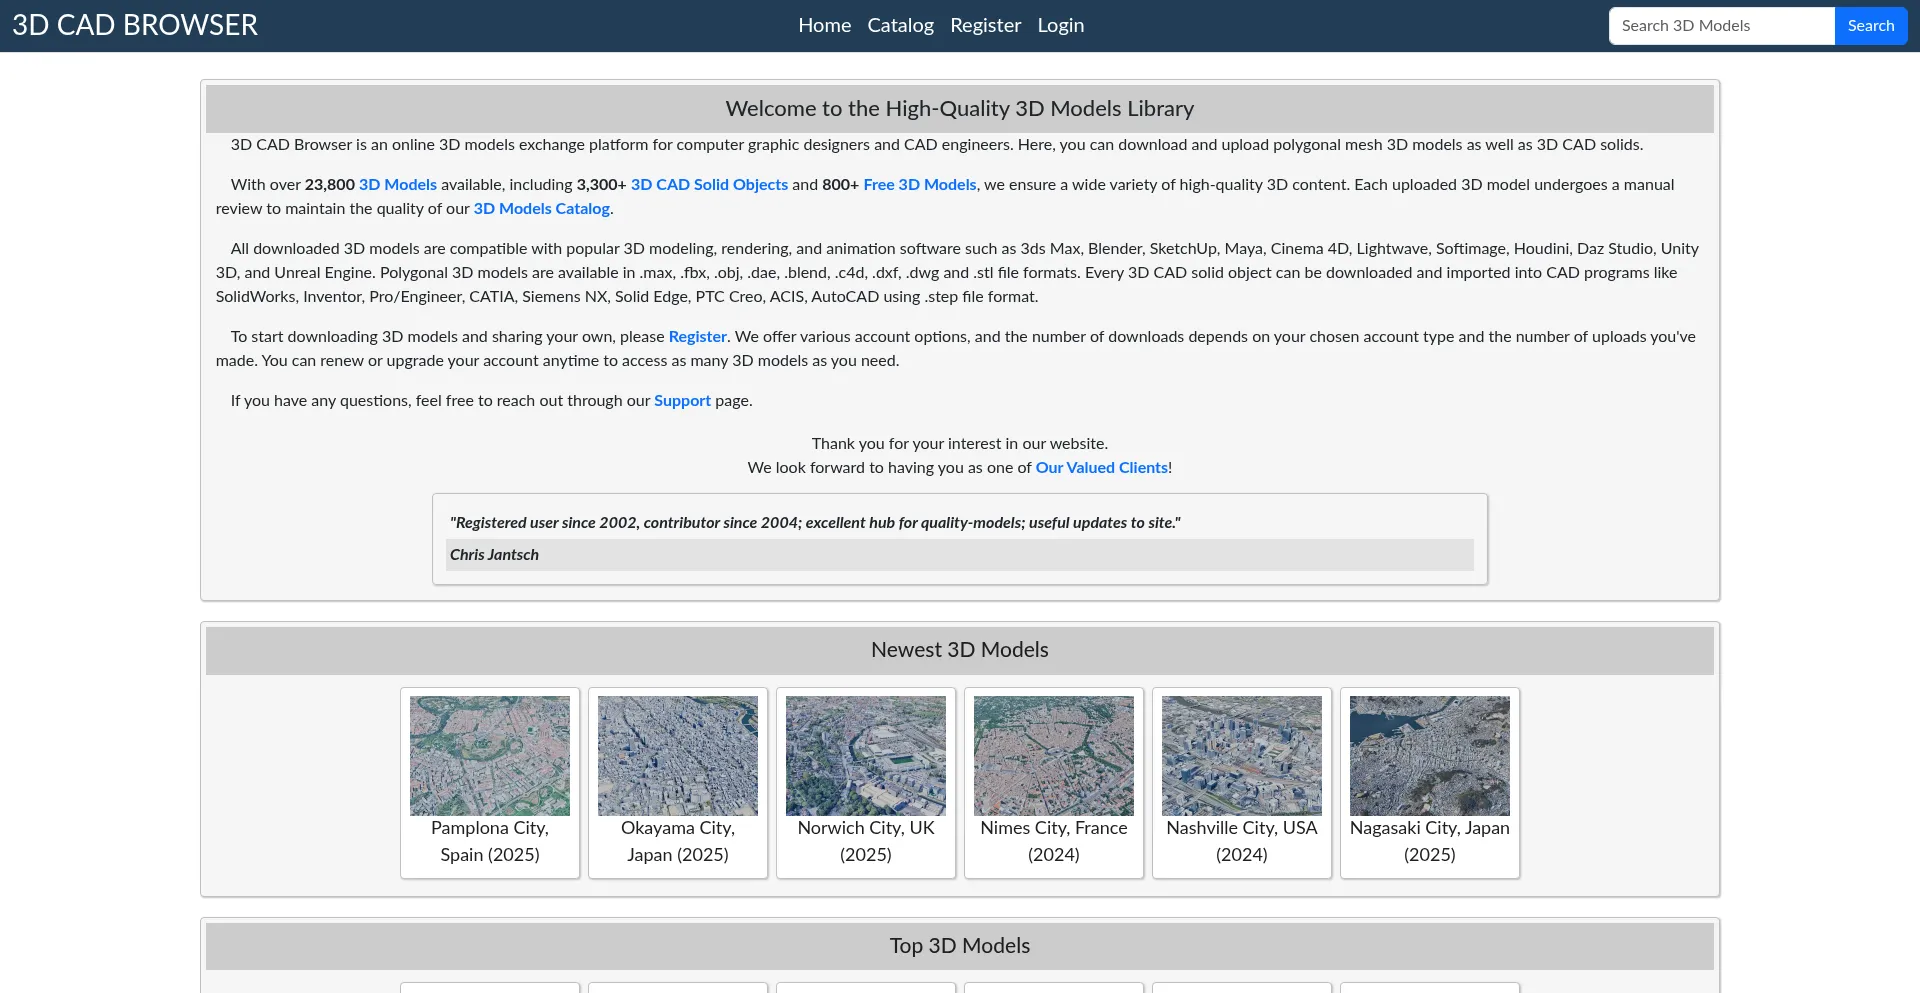Open the Support page link

pyautogui.click(x=682, y=401)
